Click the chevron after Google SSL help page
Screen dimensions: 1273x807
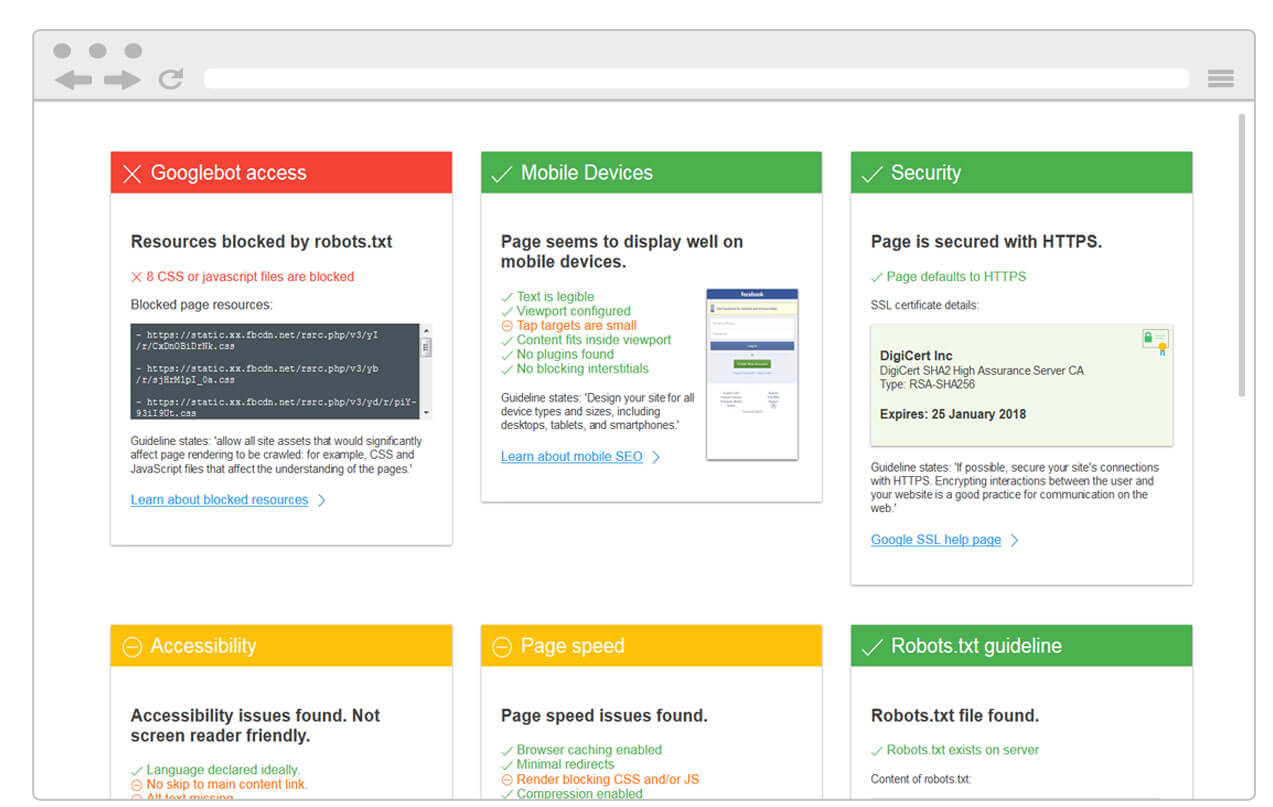pyautogui.click(x=1014, y=540)
